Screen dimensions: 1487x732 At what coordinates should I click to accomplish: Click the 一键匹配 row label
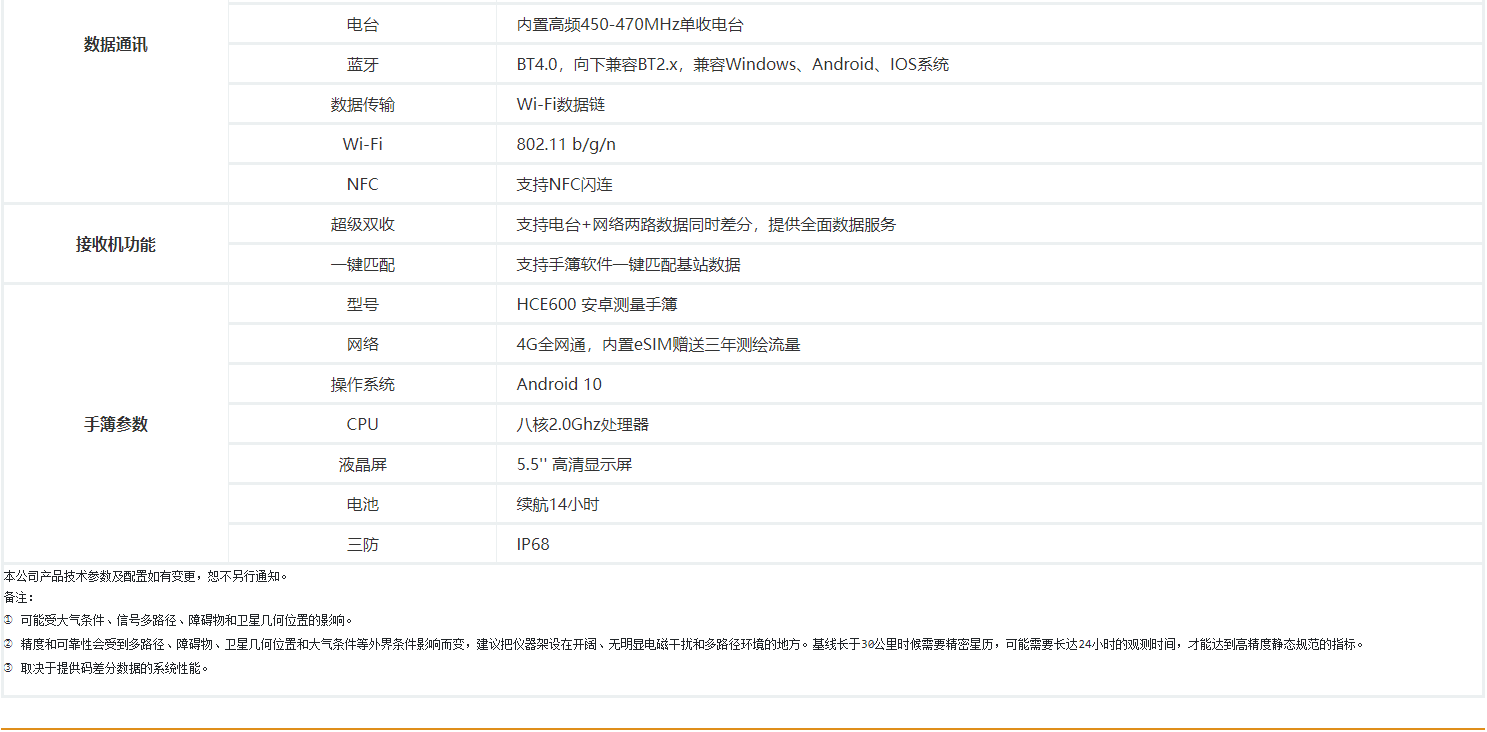point(362,265)
